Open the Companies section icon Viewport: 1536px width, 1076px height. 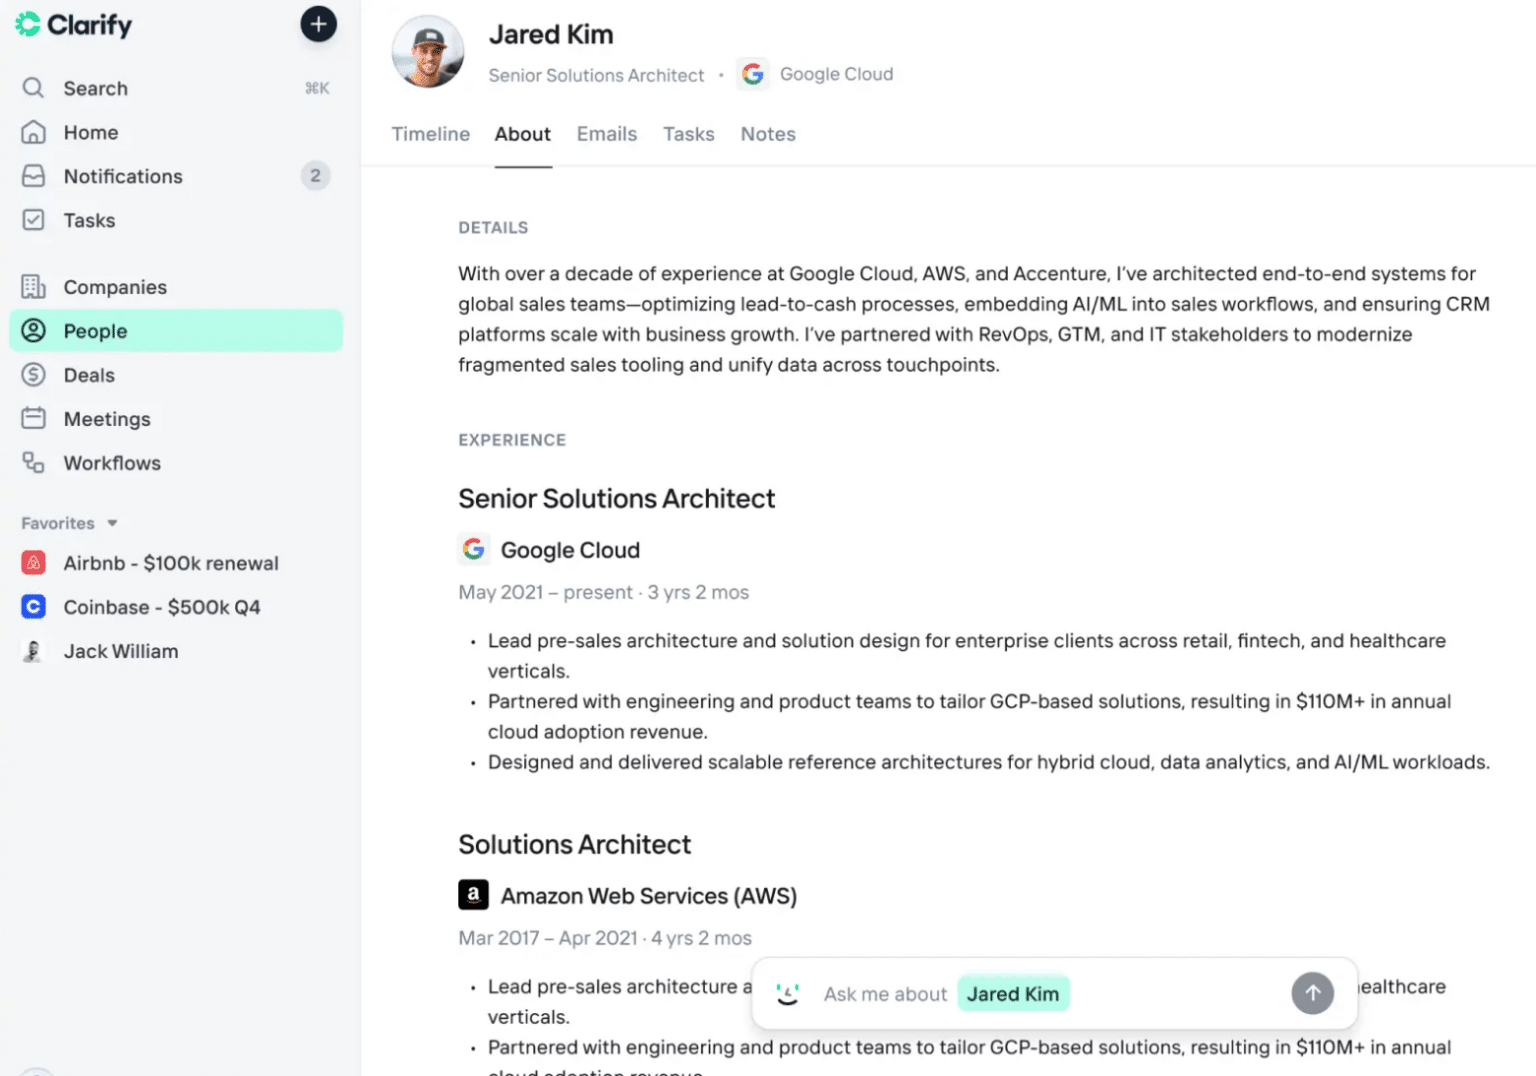click(33, 287)
